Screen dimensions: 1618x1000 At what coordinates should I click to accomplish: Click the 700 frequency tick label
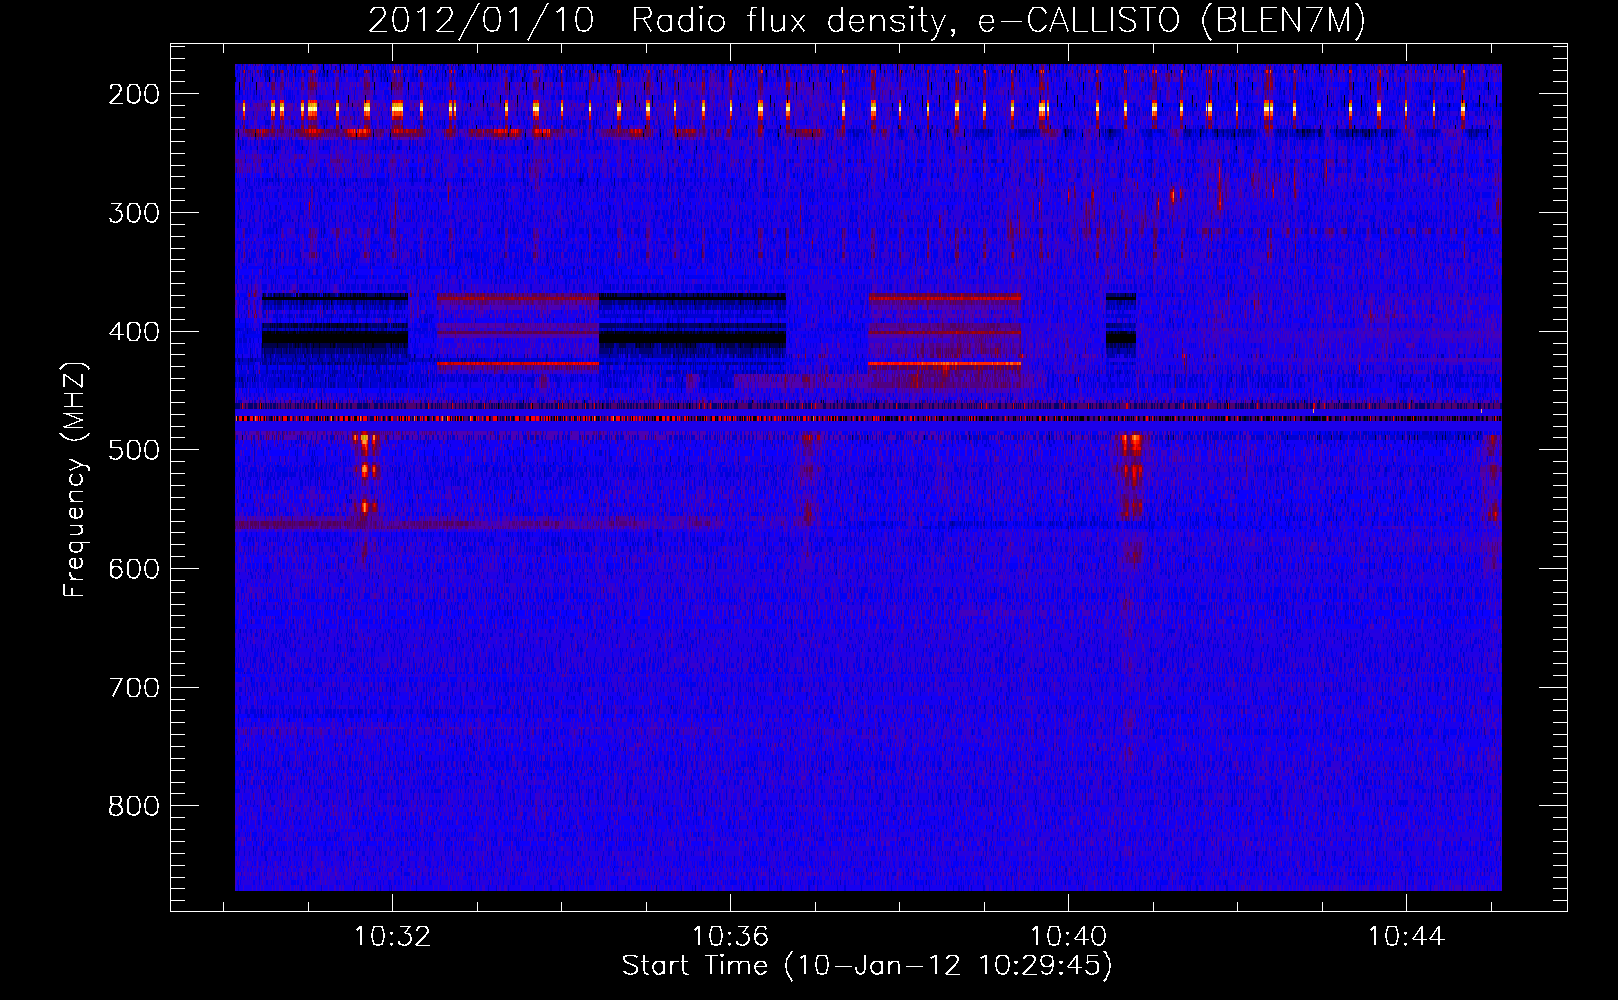(133, 688)
